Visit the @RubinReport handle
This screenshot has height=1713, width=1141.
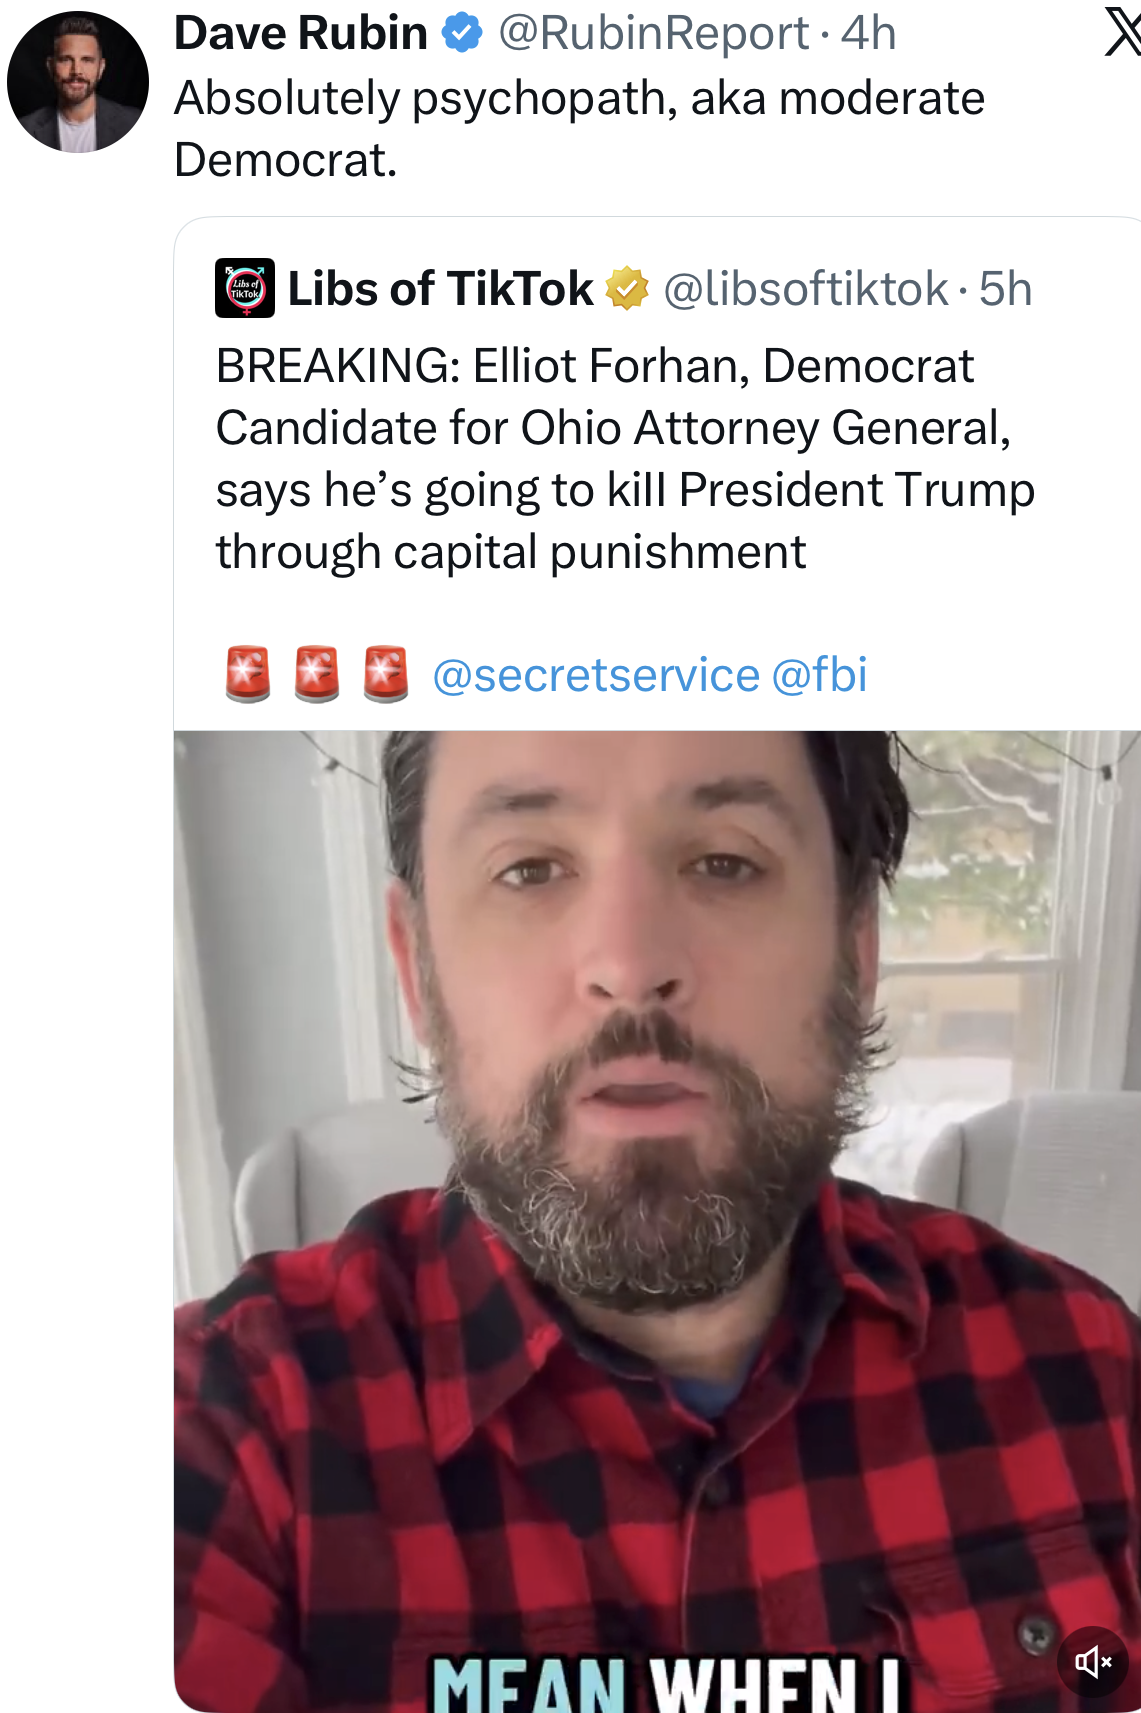tap(653, 34)
